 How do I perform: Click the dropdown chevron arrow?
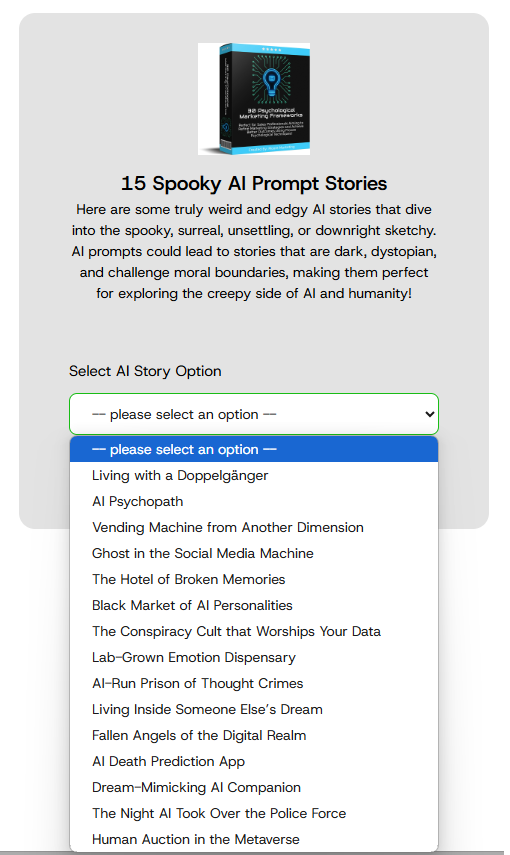(x=429, y=414)
